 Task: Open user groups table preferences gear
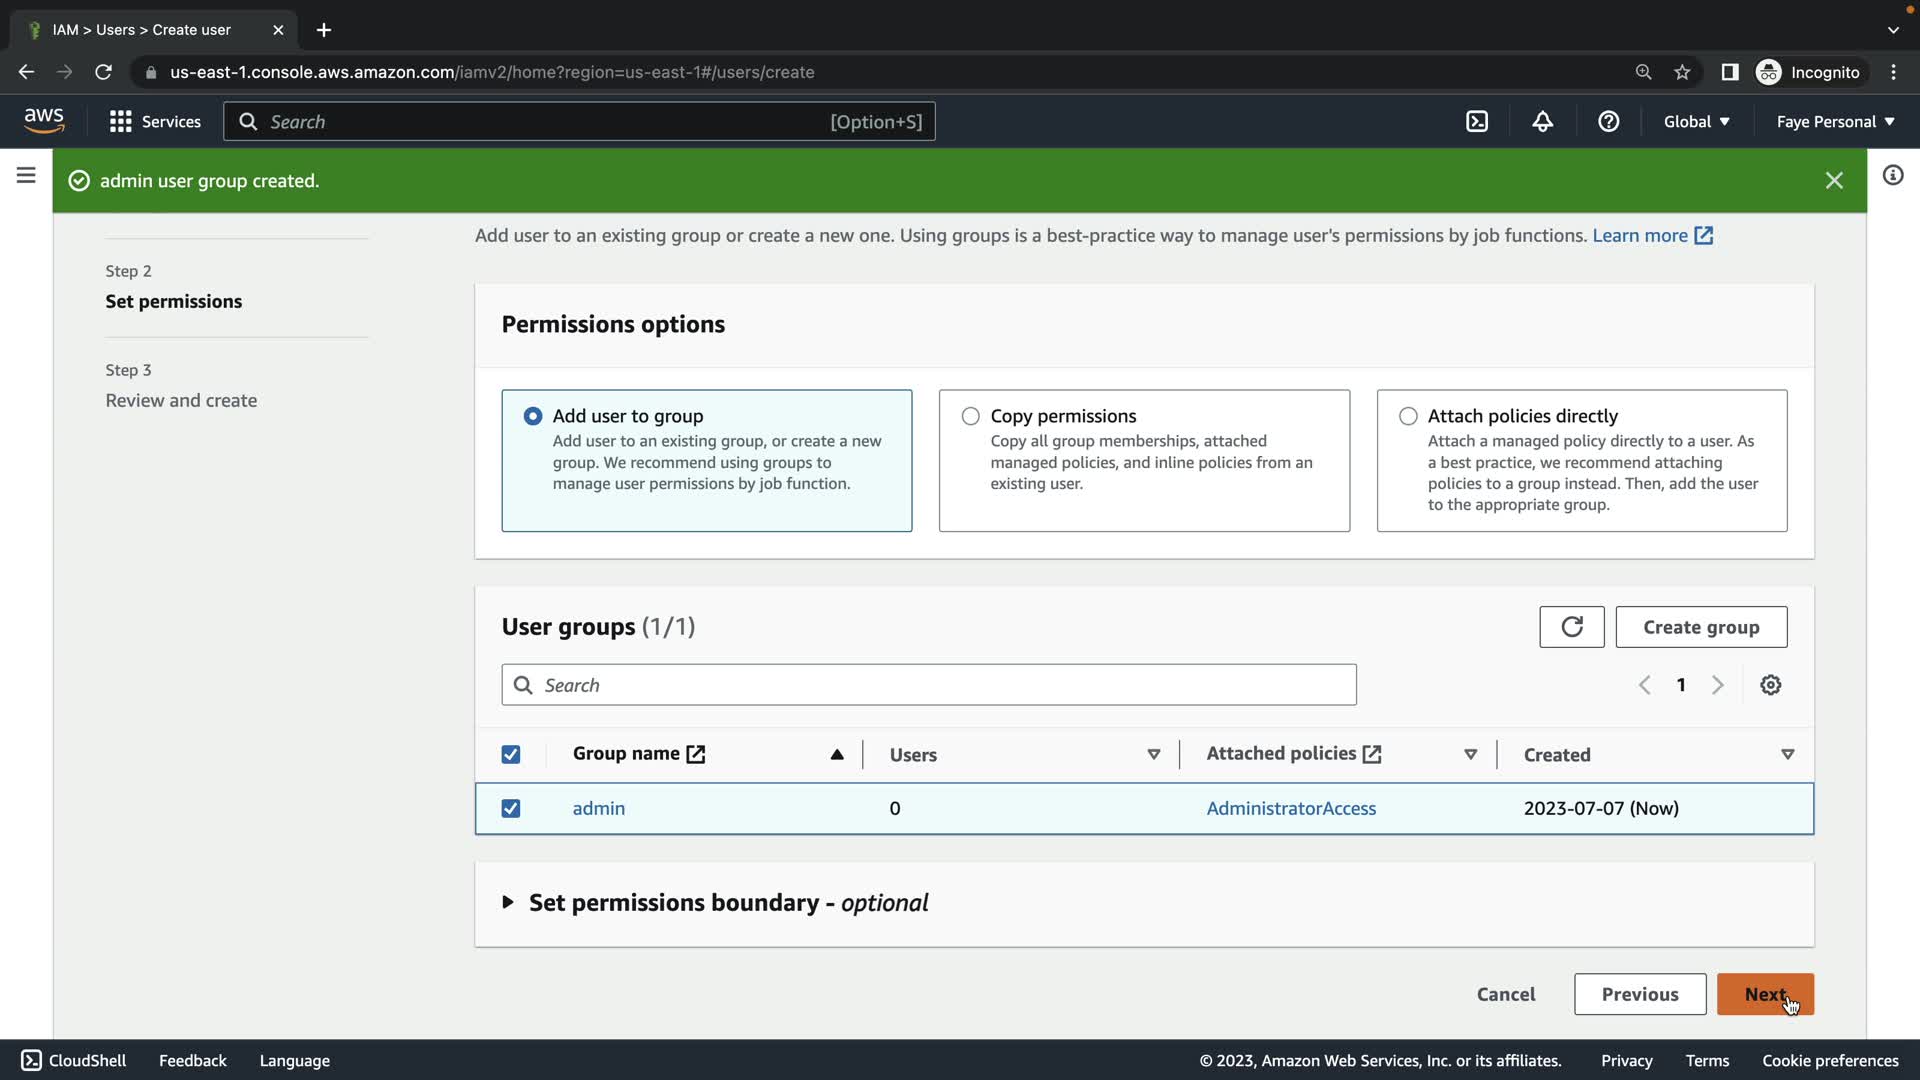coord(1770,685)
